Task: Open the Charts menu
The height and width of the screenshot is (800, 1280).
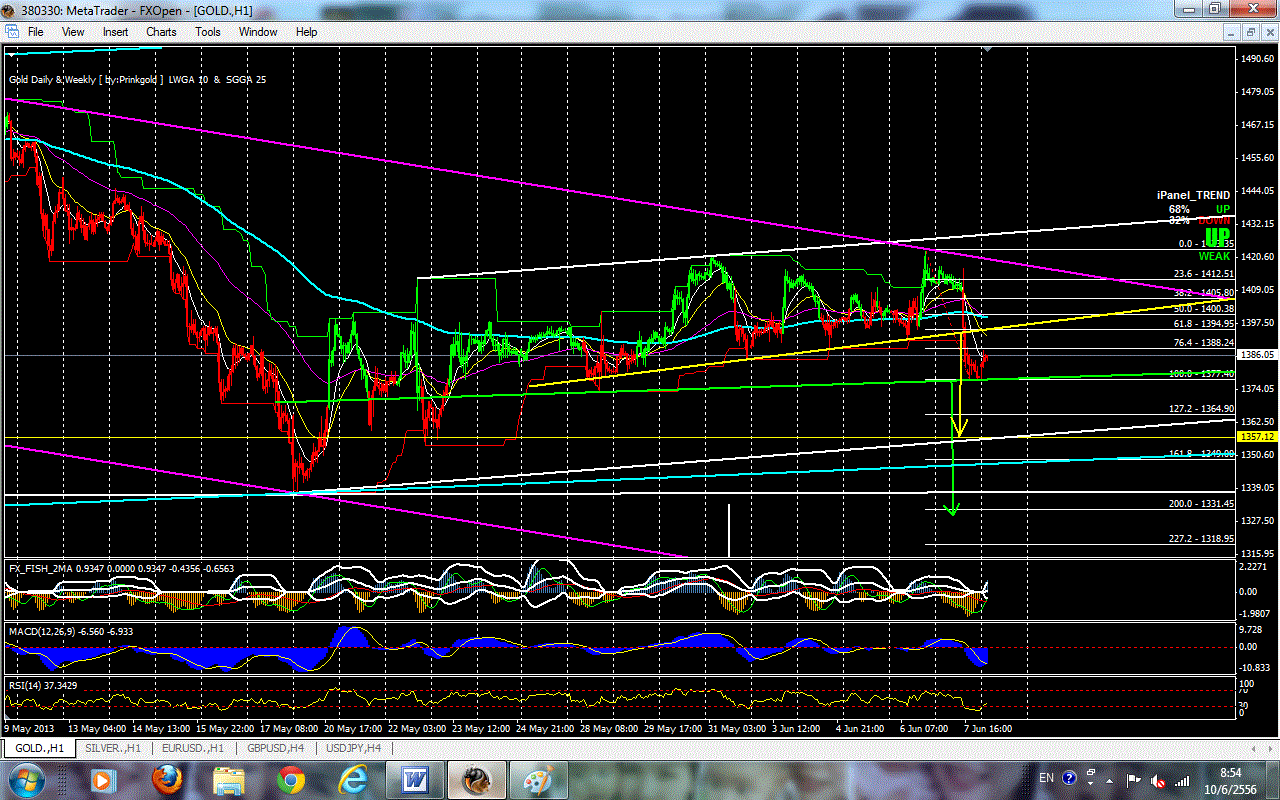Action: click(x=161, y=32)
